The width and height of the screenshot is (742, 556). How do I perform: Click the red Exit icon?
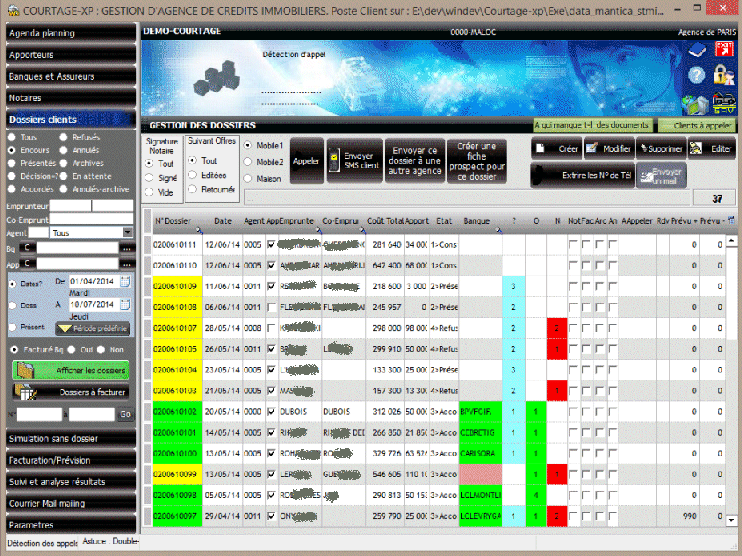(724, 49)
